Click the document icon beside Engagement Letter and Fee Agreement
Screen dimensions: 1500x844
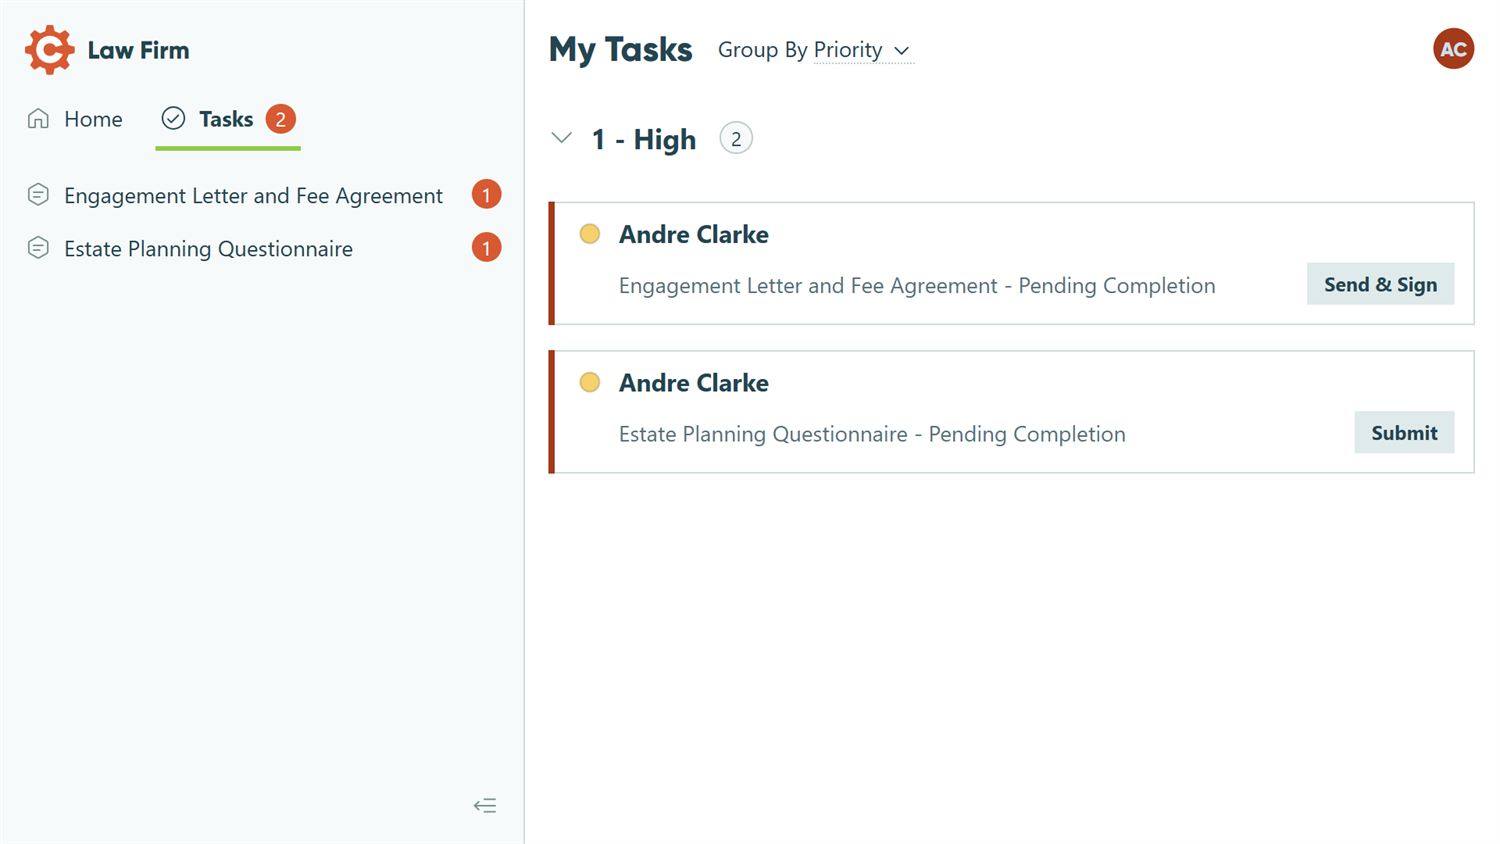click(x=38, y=194)
